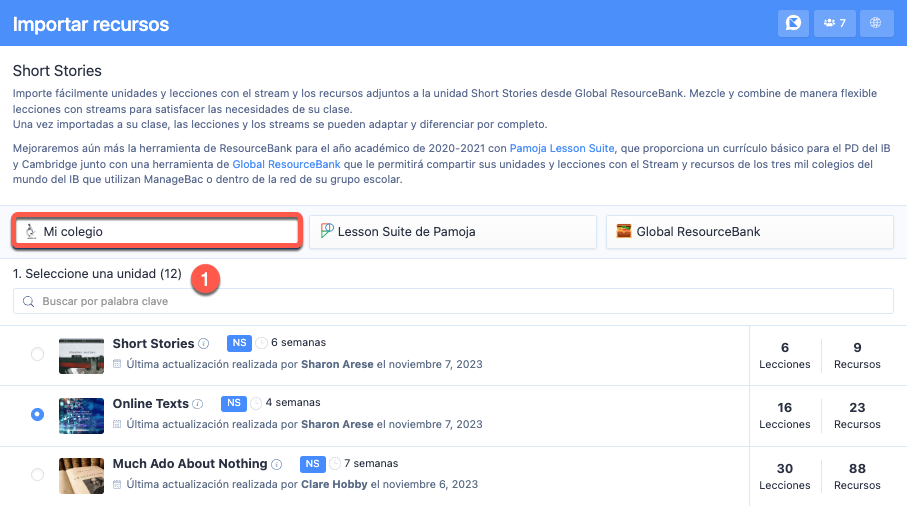The image size is (907, 506).
Task: Click the Much Ado About Nothing thumbnail
Action: tap(82, 475)
